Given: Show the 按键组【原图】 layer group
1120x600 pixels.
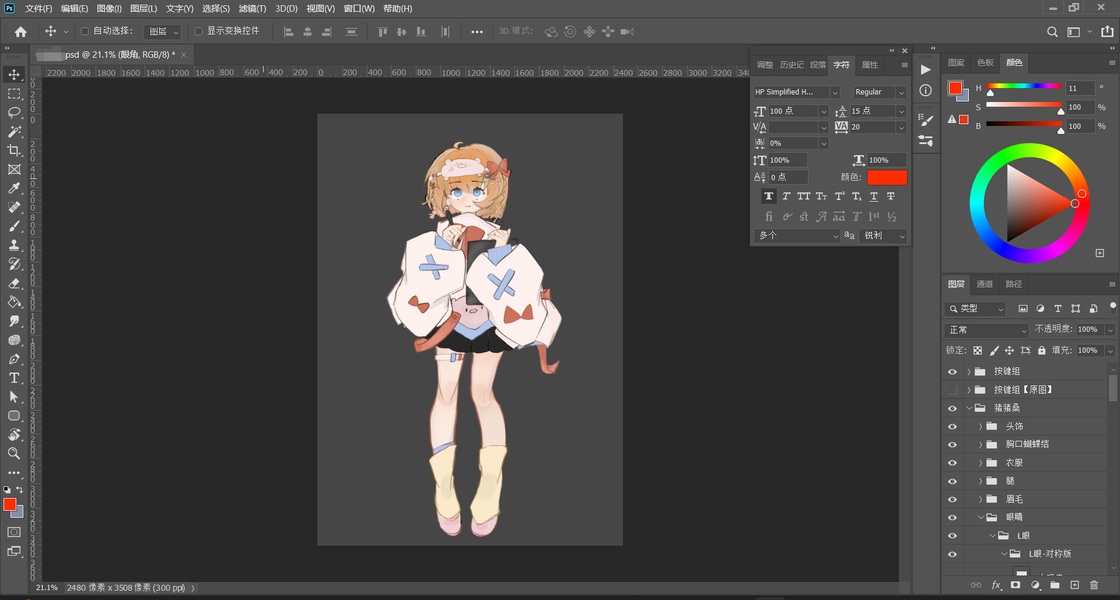Looking at the screenshot, I should pyautogui.click(x=952, y=390).
